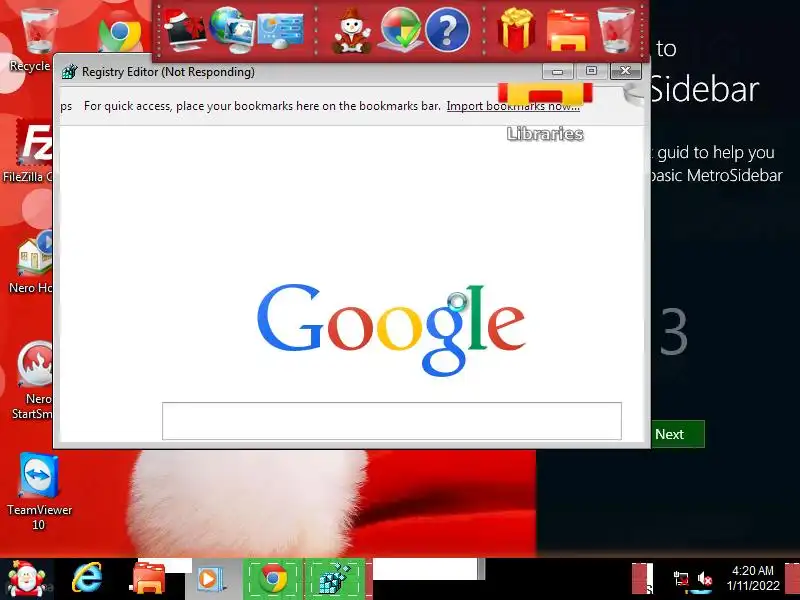
Task: Close the Registry Editor window
Action: pos(626,71)
